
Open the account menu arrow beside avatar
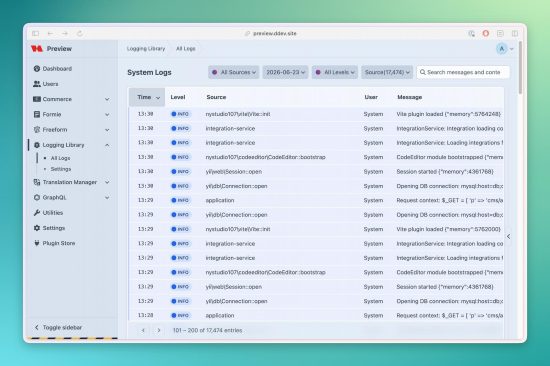tap(511, 49)
